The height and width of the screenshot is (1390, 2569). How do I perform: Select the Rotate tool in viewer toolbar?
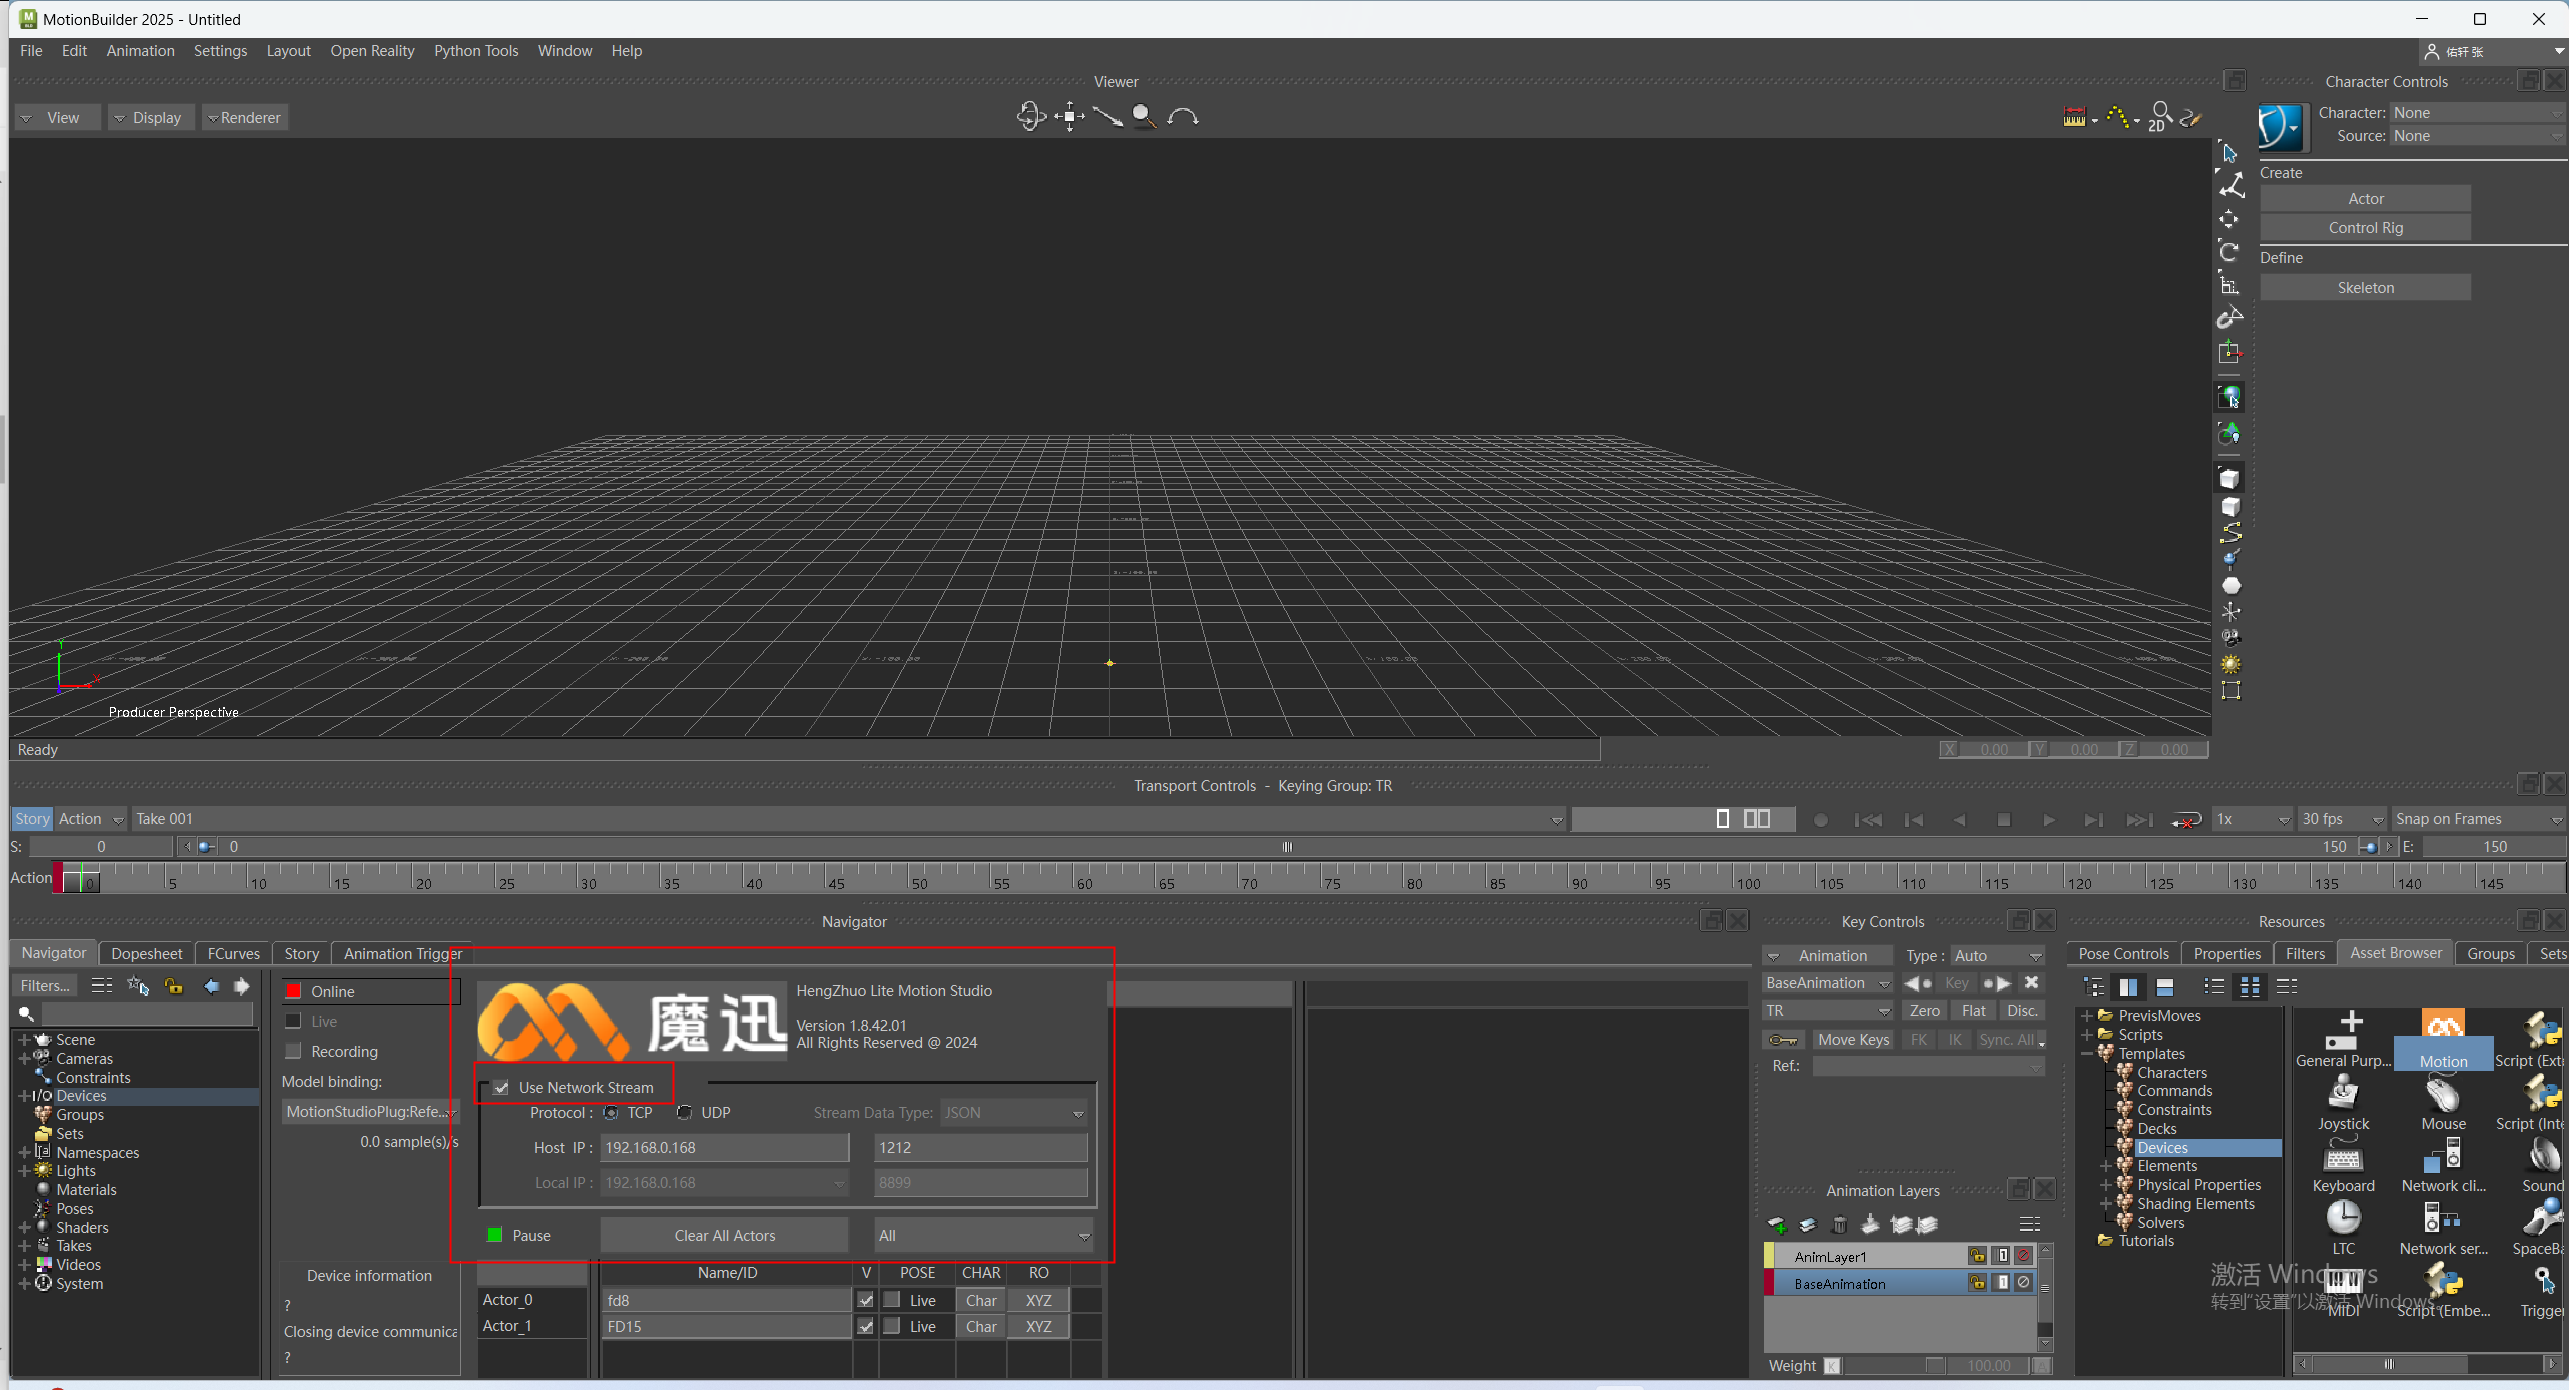tap(2229, 250)
